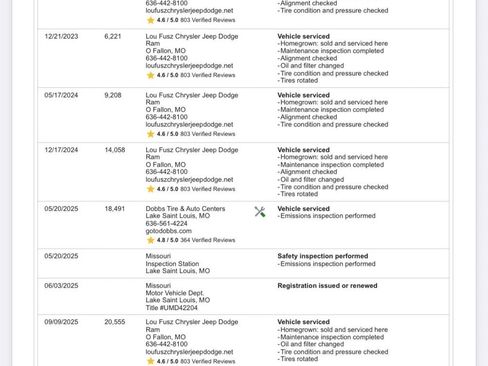
Task: Click the Dobbs phone number 636-561-4224
Action: tap(166, 223)
